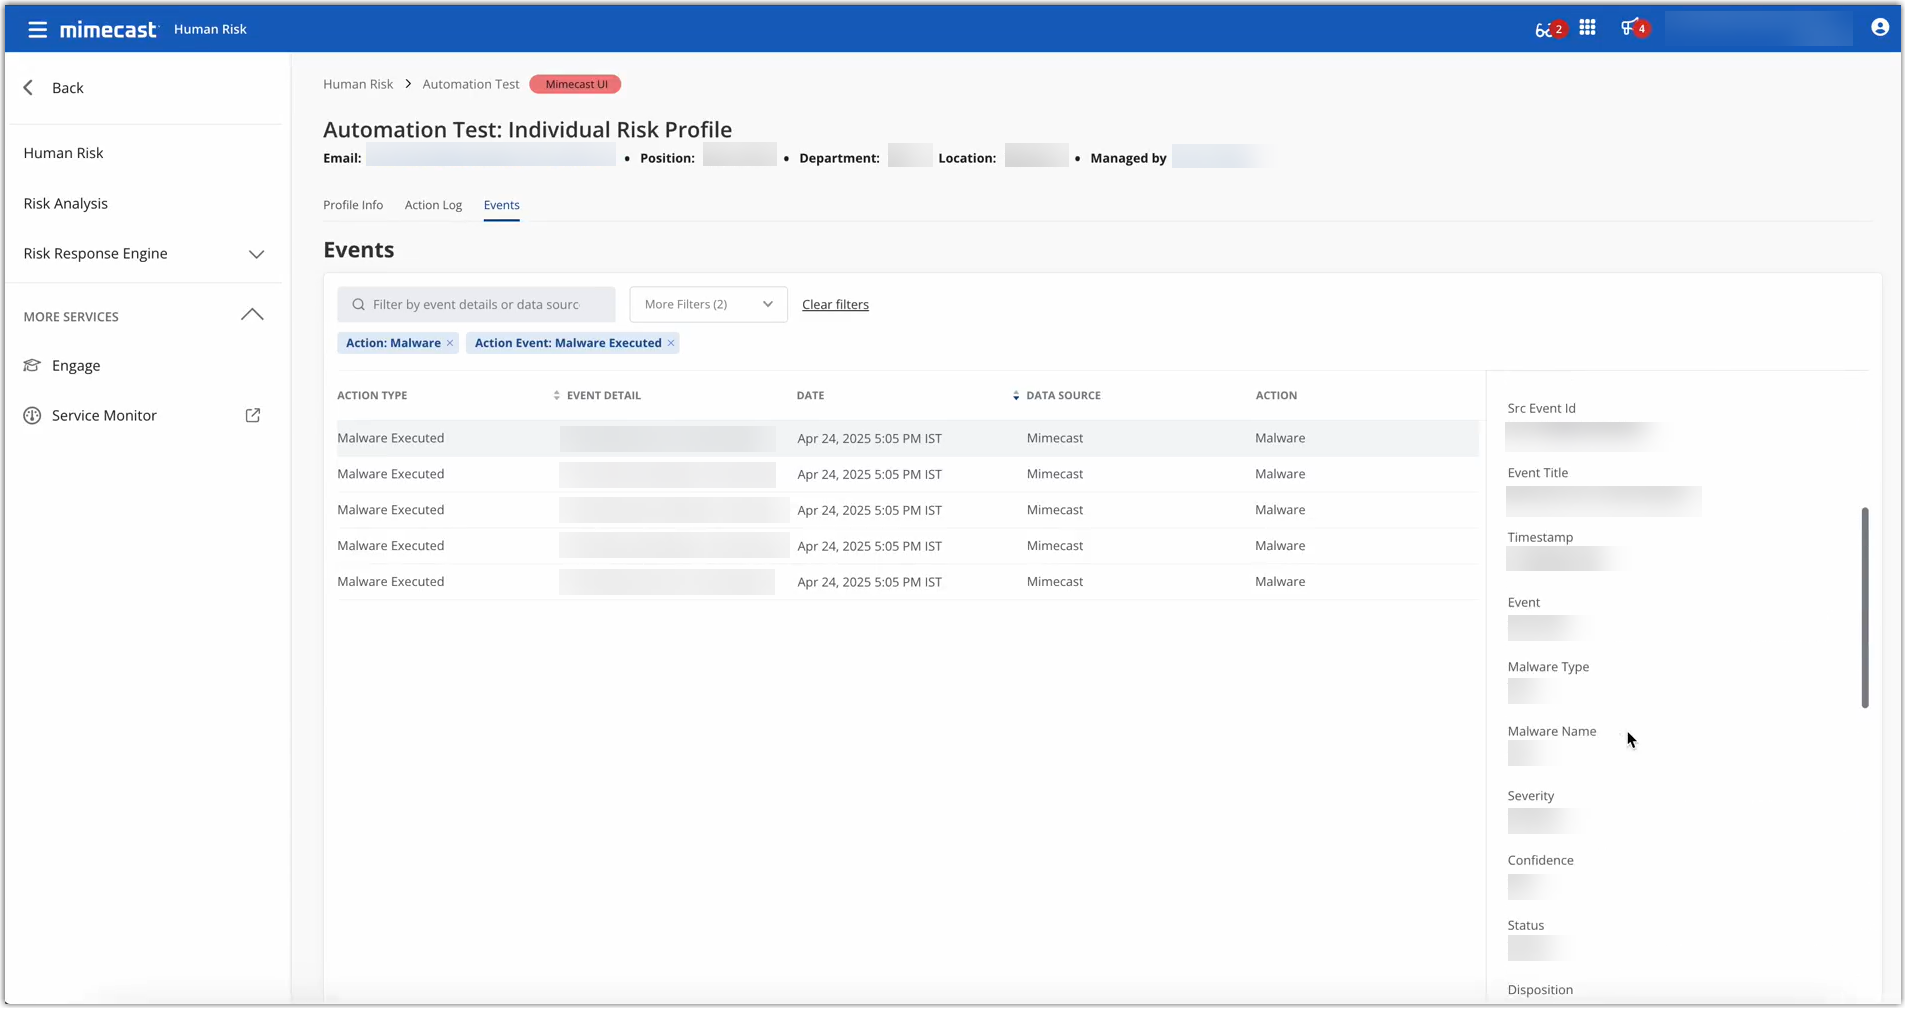Go to Human Risk breadcrumb
The image size is (1906, 1009).
click(x=358, y=84)
